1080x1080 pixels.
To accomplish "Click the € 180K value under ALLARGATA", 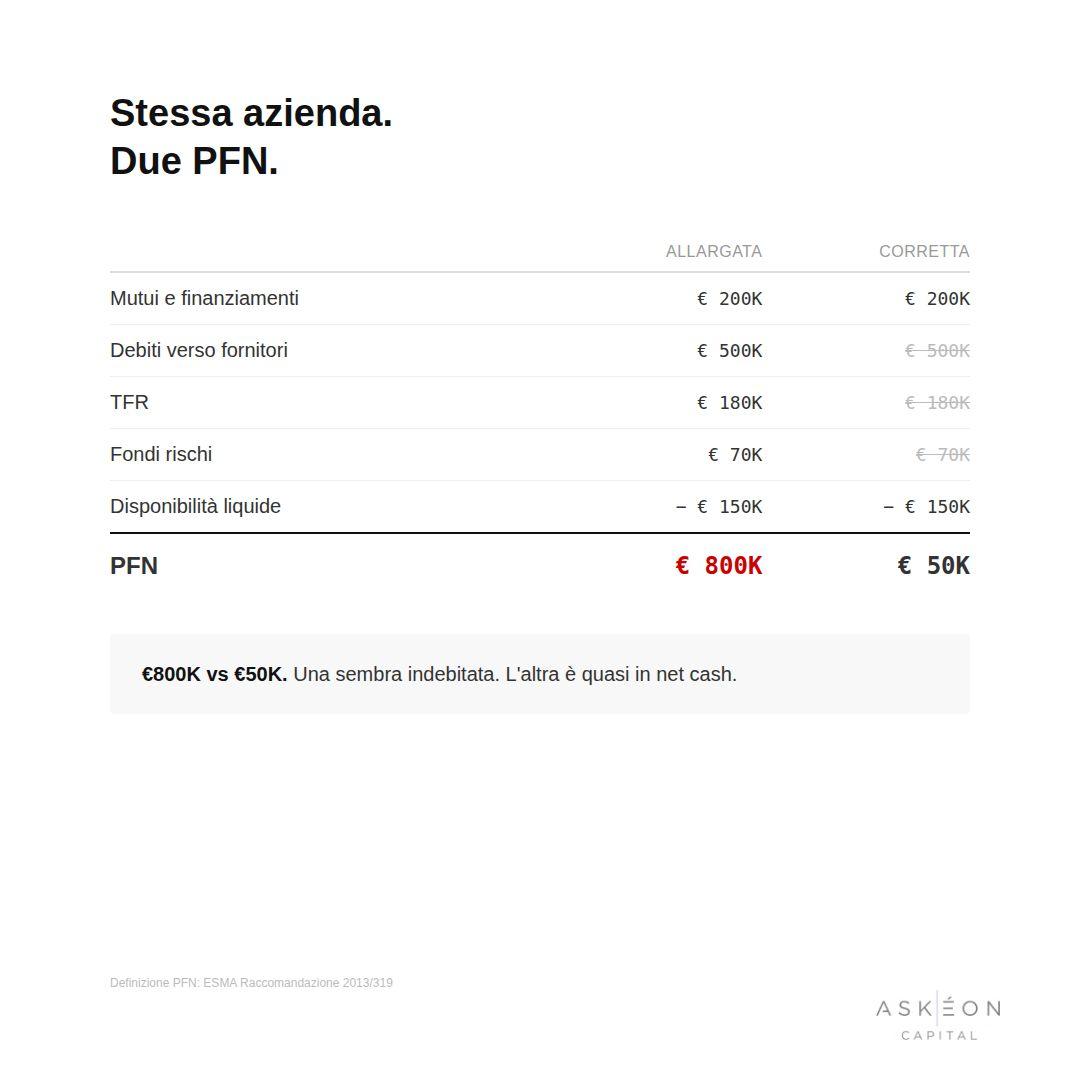I will (x=729, y=403).
